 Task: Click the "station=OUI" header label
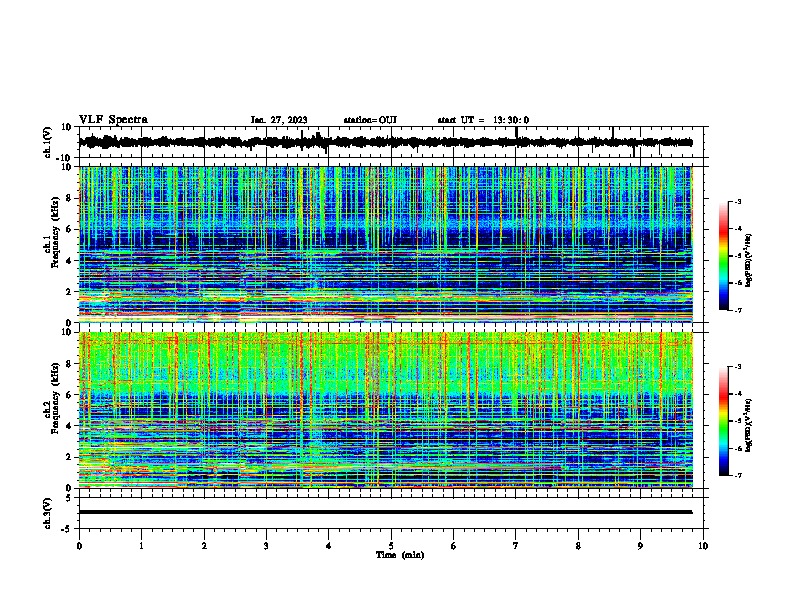(370, 120)
